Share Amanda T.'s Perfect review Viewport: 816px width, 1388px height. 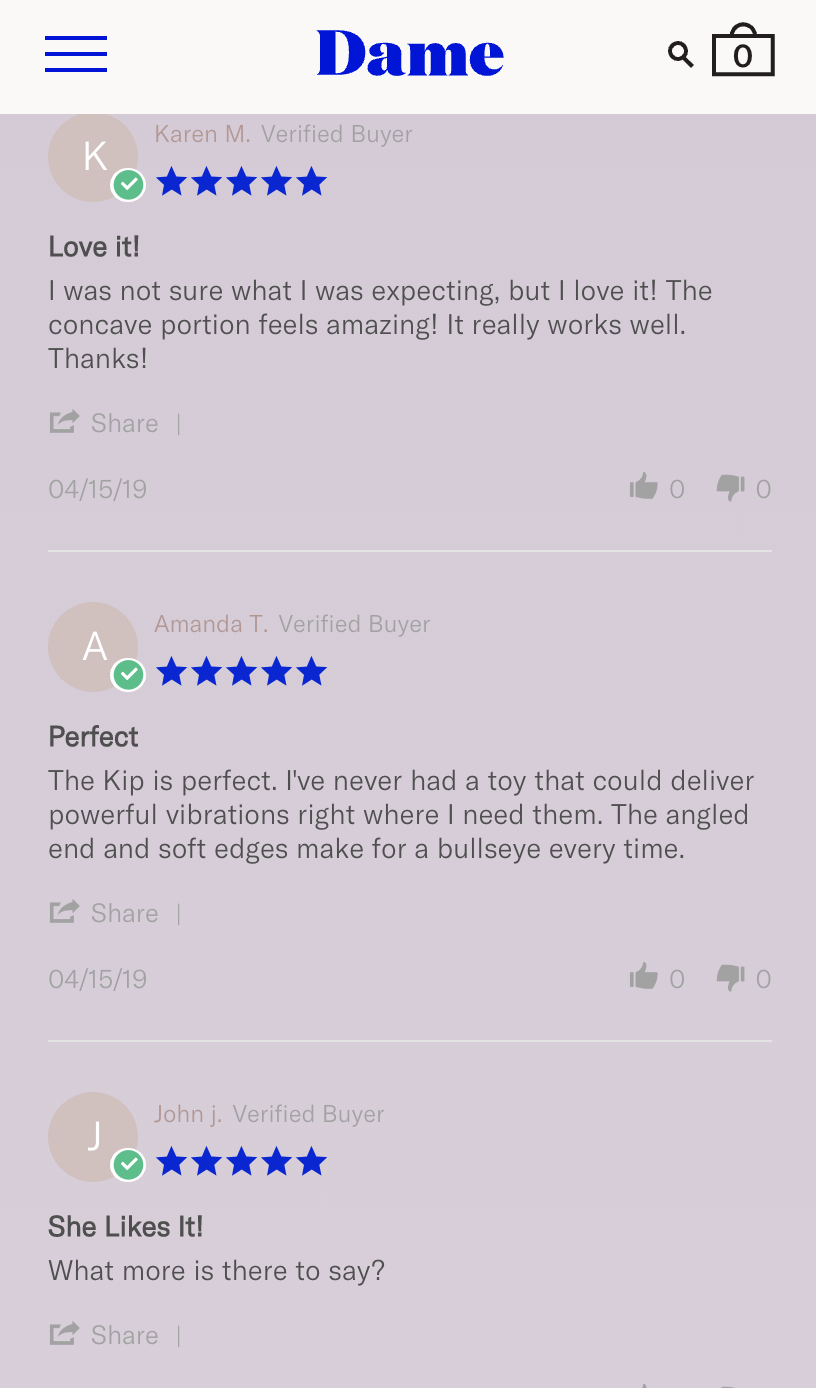point(104,913)
